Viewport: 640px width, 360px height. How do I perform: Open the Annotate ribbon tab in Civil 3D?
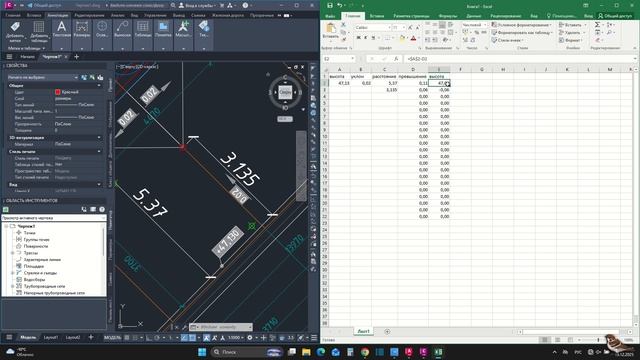pyautogui.click(x=58, y=15)
